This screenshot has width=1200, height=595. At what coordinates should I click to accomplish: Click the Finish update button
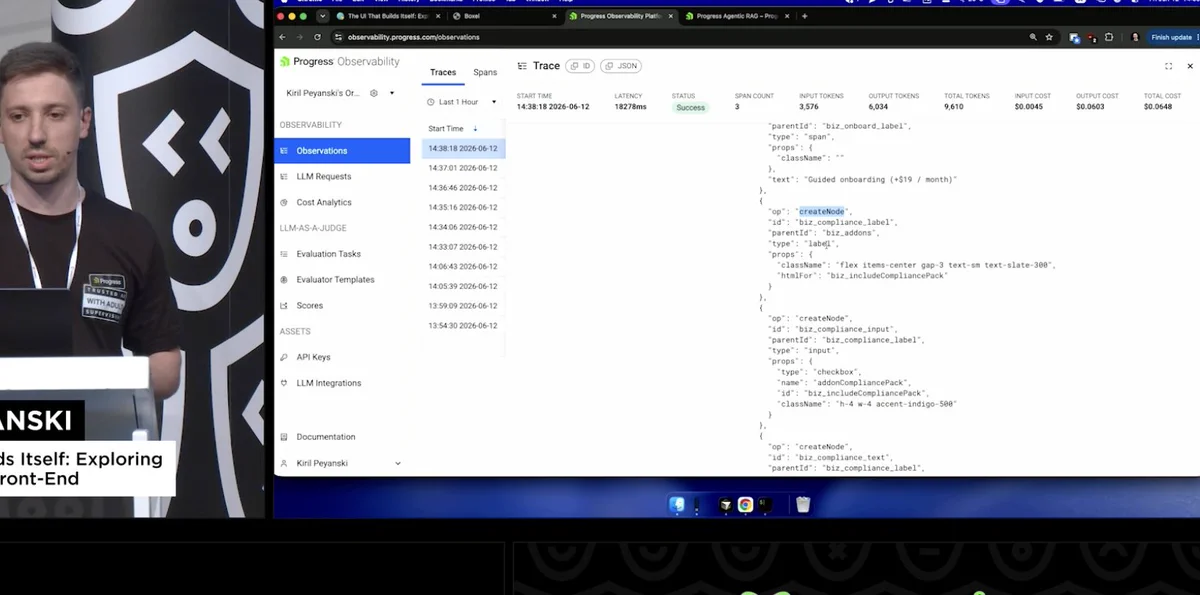[x=1171, y=37]
